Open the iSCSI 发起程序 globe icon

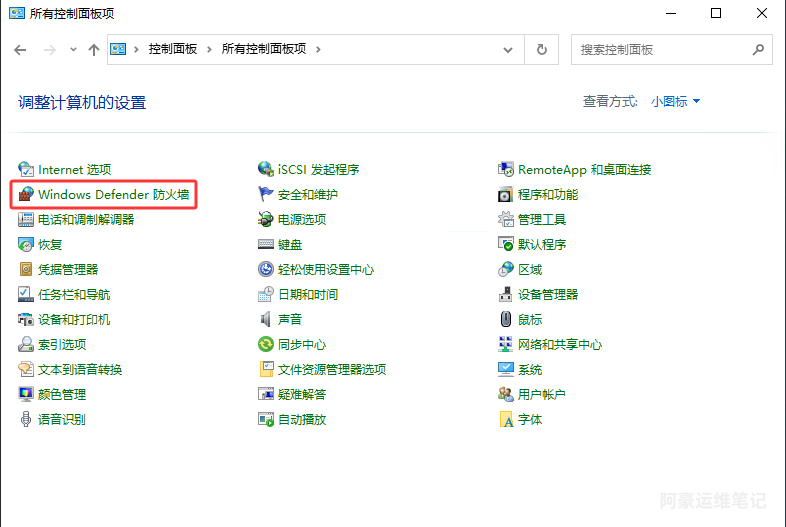pos(266,169)
